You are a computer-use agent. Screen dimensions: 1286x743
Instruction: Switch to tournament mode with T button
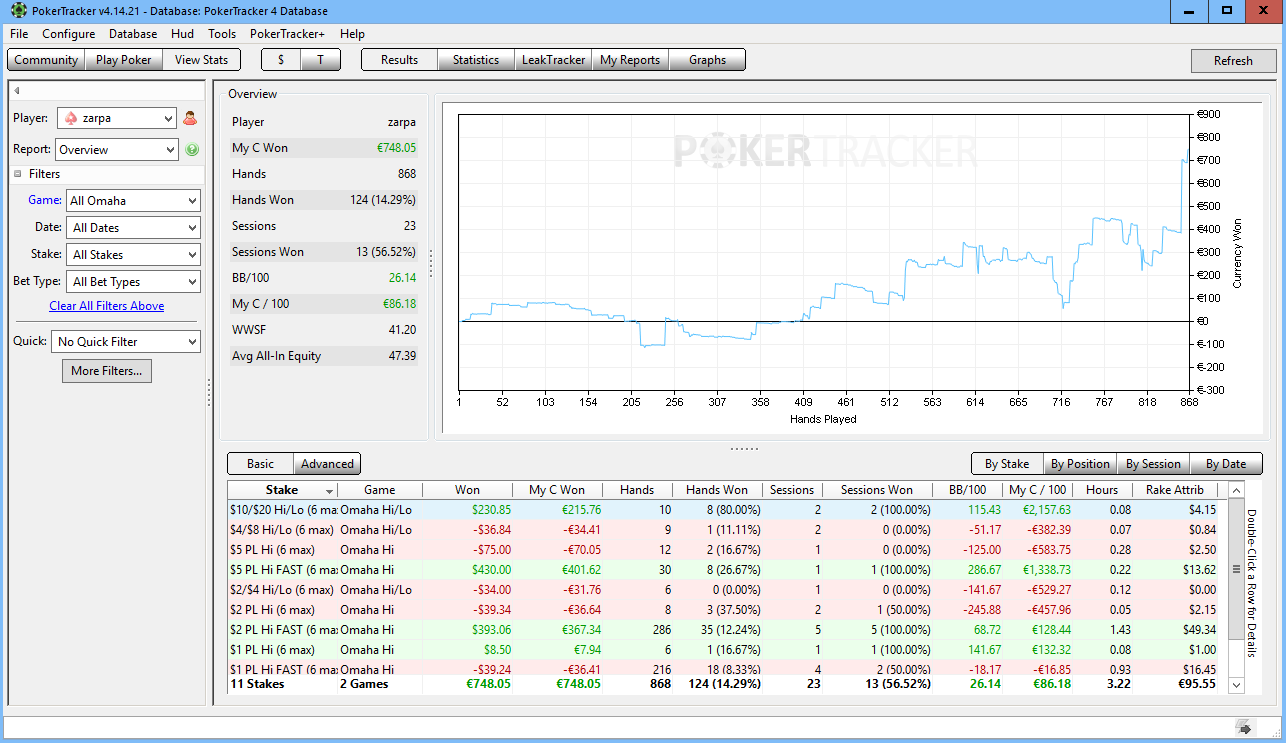[321, 60]
